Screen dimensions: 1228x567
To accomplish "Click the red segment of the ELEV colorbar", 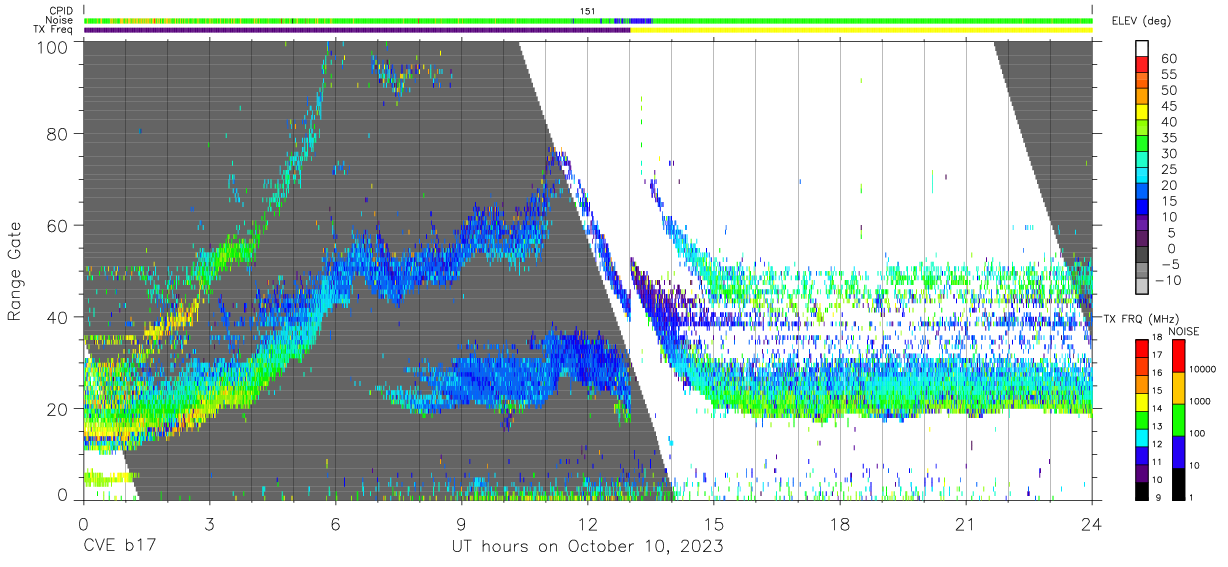I will [1142, 65].
